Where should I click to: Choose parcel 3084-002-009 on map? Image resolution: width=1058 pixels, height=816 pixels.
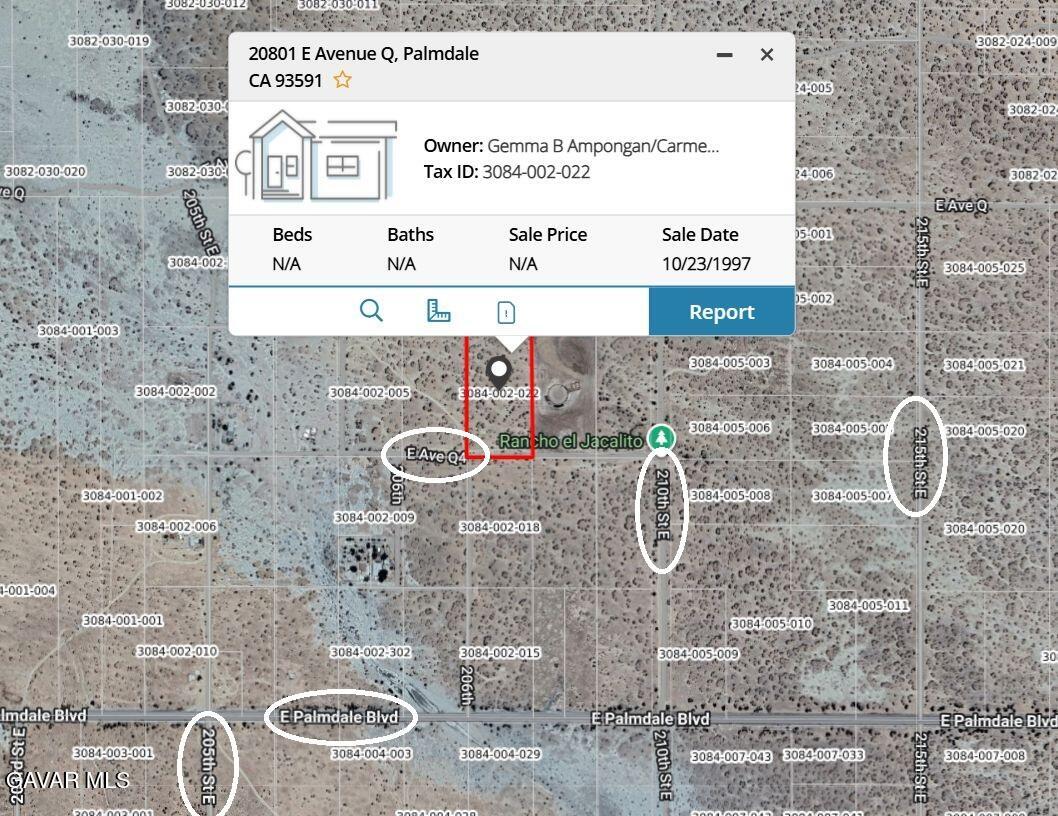click(374, 517)
